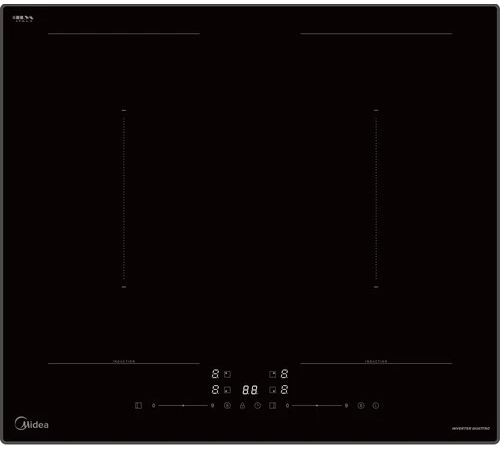Tap the 9 end of left slider
This screenshot has width=500, height=450.
[x=213, y=405]
